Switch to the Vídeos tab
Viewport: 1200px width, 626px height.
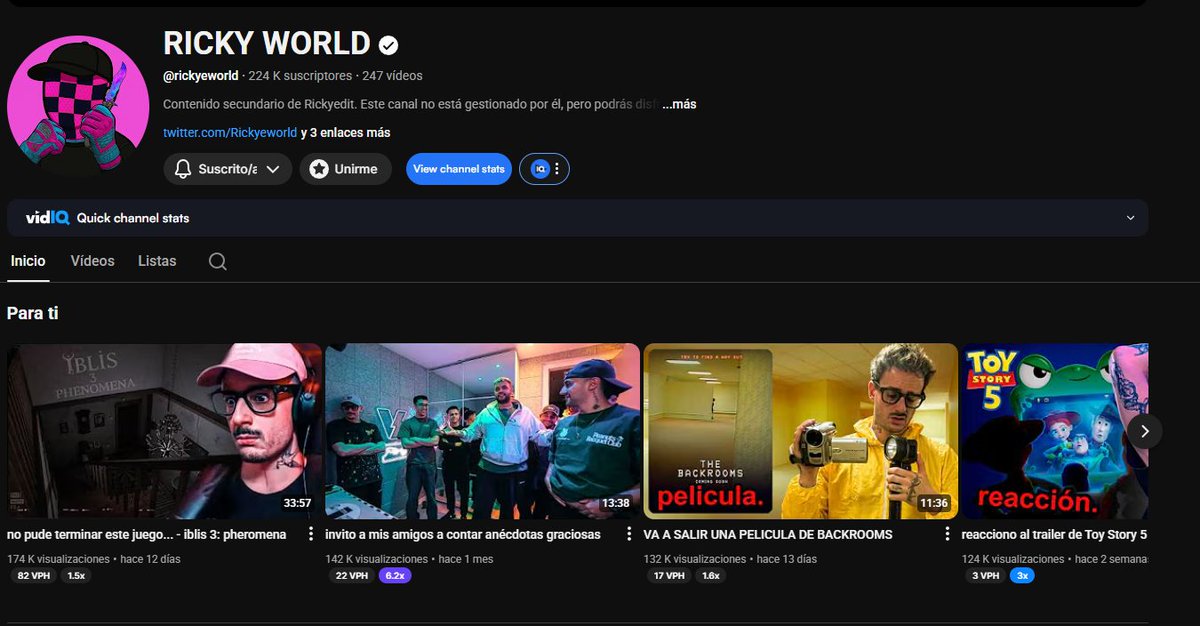pos(92,260)
